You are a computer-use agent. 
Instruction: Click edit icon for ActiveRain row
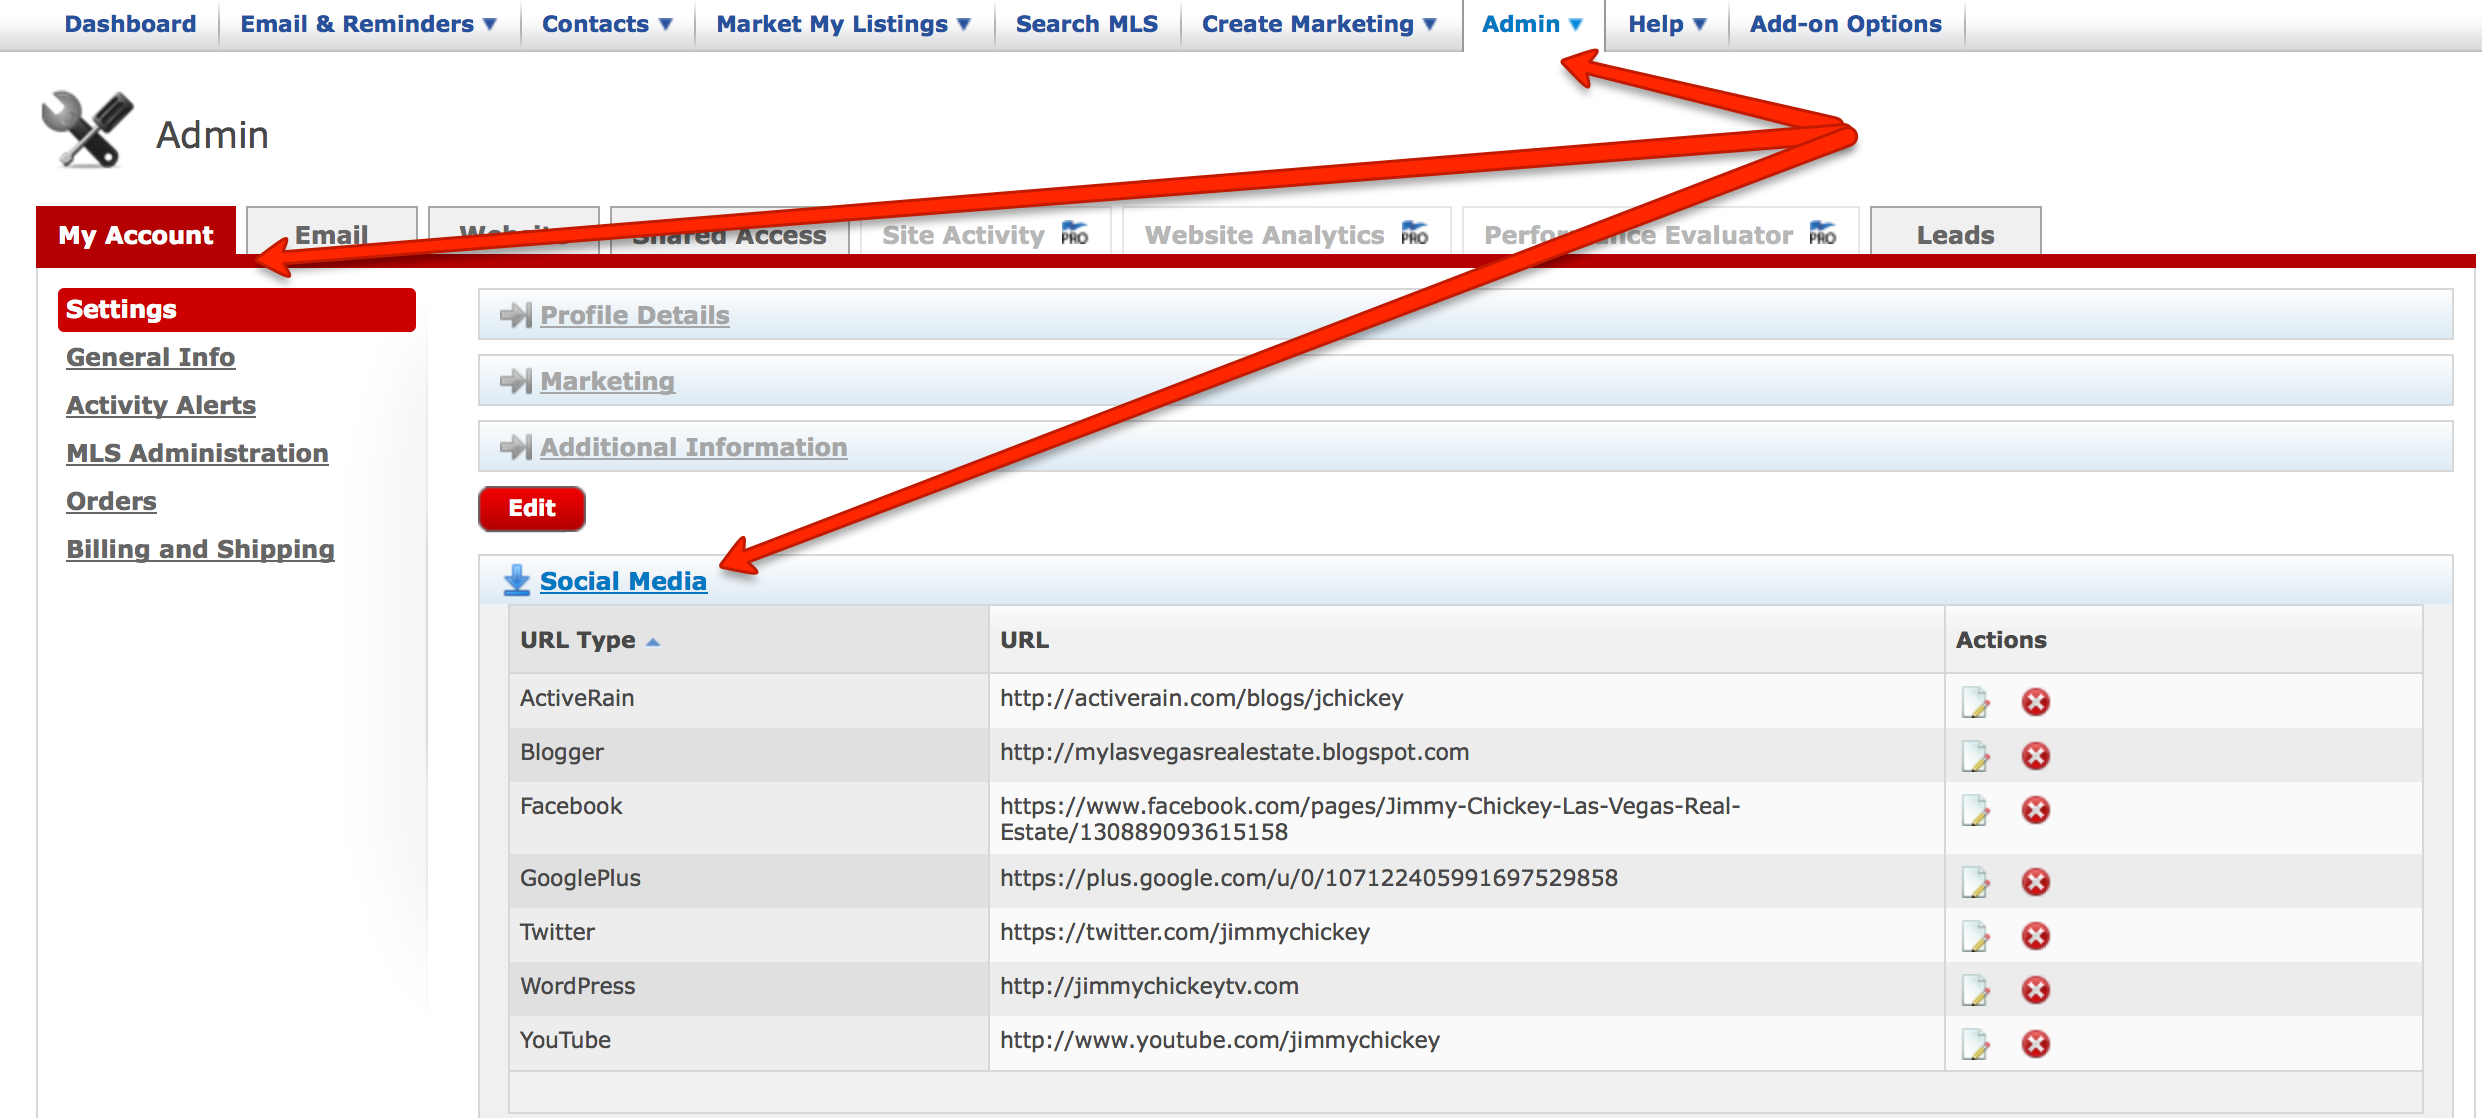1975,702
